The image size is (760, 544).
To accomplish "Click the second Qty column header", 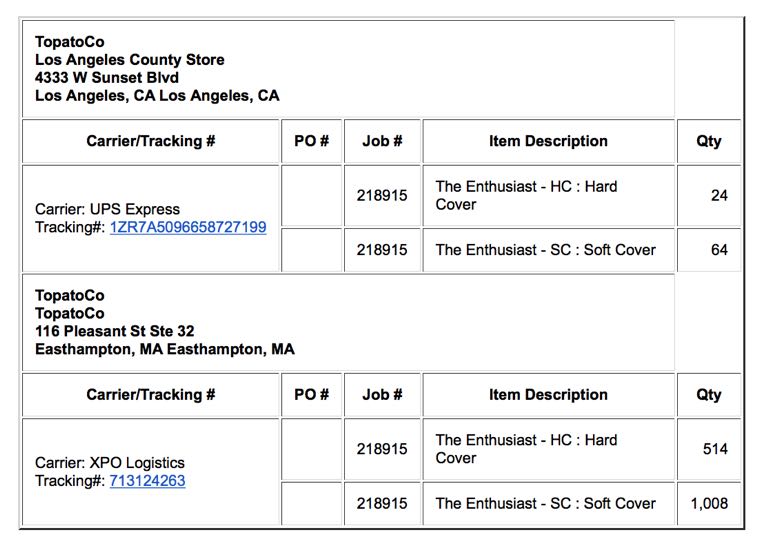I will (709, 395).
